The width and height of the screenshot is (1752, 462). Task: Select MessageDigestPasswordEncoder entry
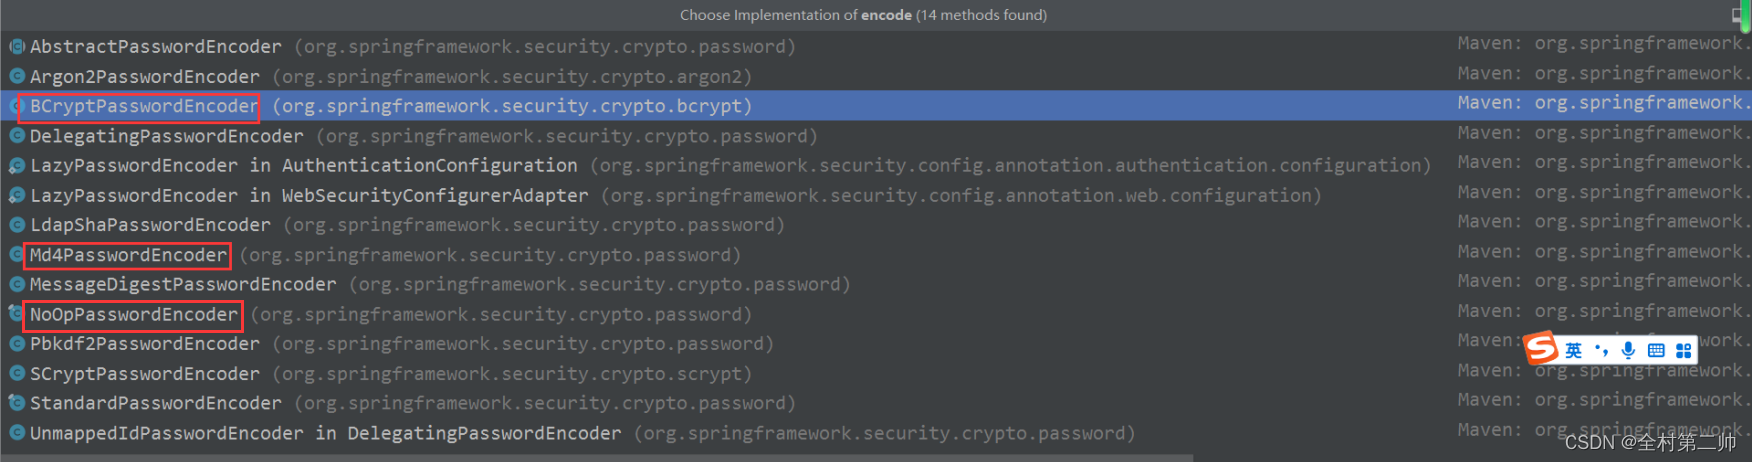point(183,284)
